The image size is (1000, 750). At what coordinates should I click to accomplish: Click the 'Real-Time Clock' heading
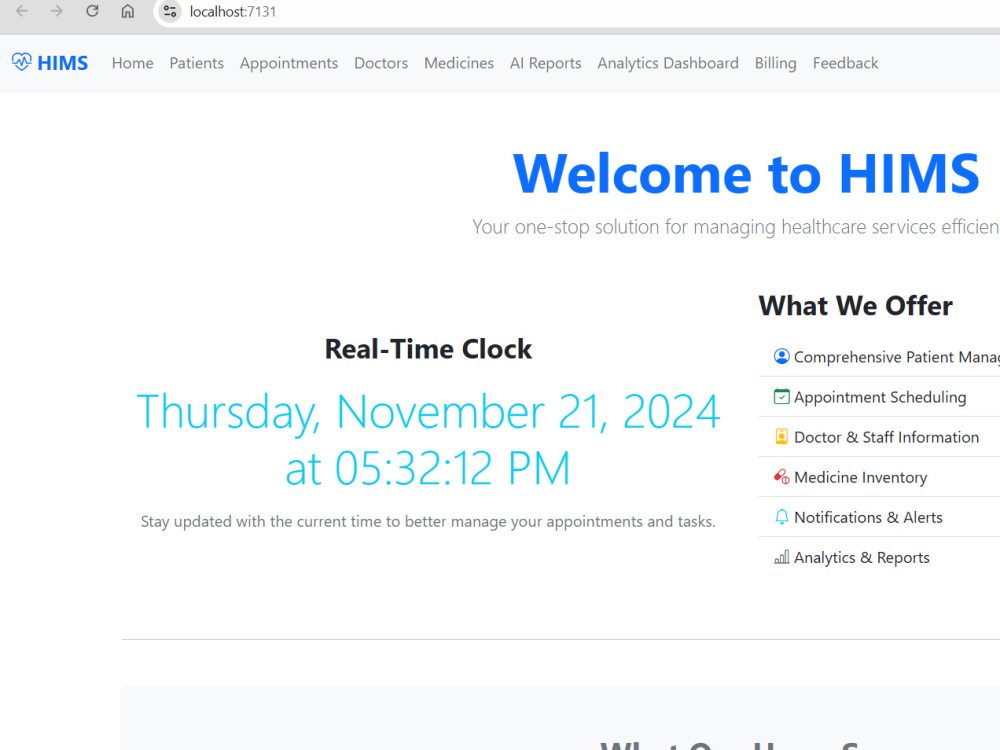click(x=428, y=349)
